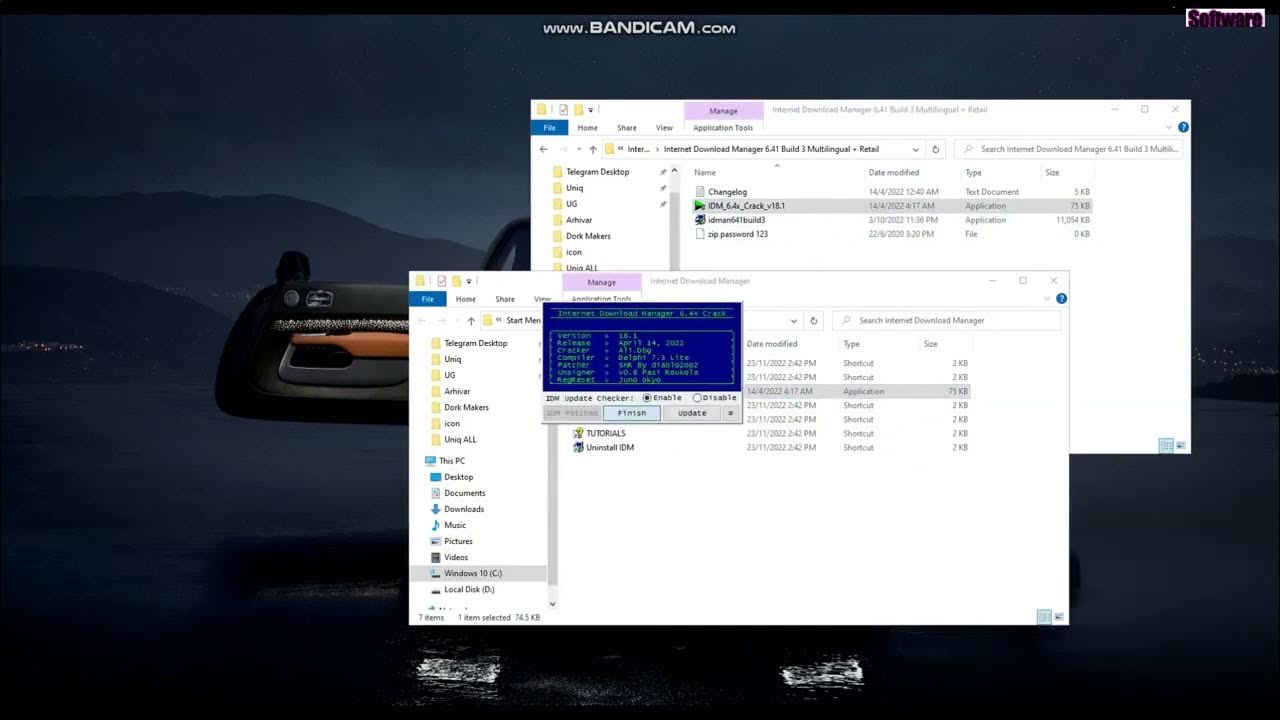This screenshot has height=720, width=1280.
Task: Click sidebar scroll-down arrow in front window
Action: coord(553,604)
